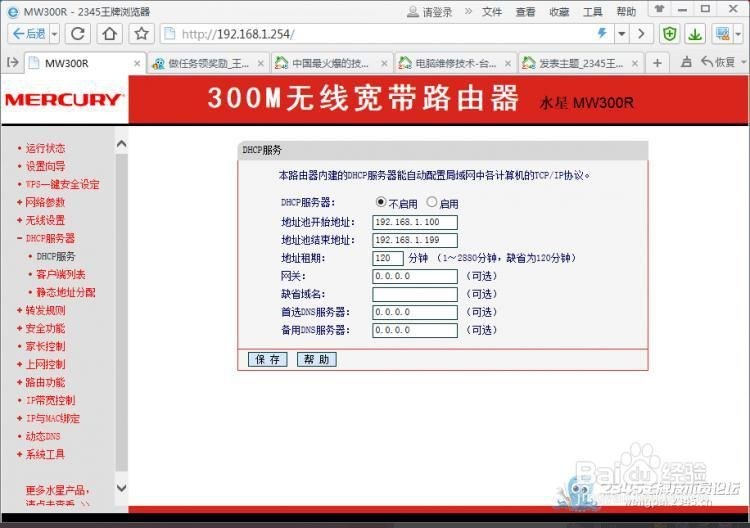Click 请登录 to sign in
The image size is (750, 528).
click(x=430, y=12)
